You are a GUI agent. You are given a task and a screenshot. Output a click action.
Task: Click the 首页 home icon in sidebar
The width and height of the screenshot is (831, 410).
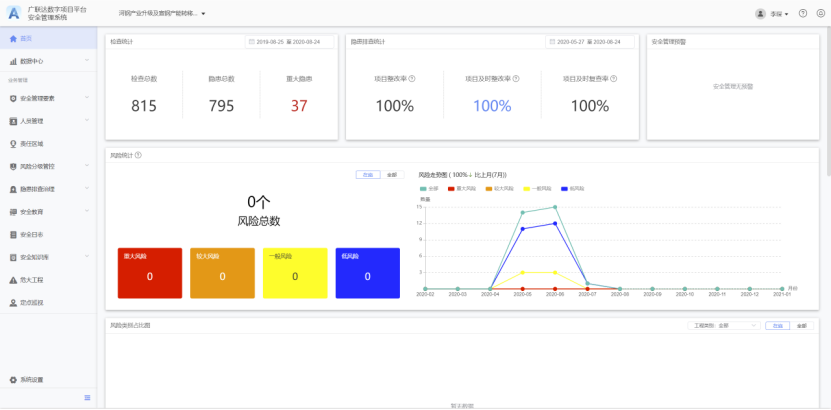pyautogui.click(x=13, y=38)
